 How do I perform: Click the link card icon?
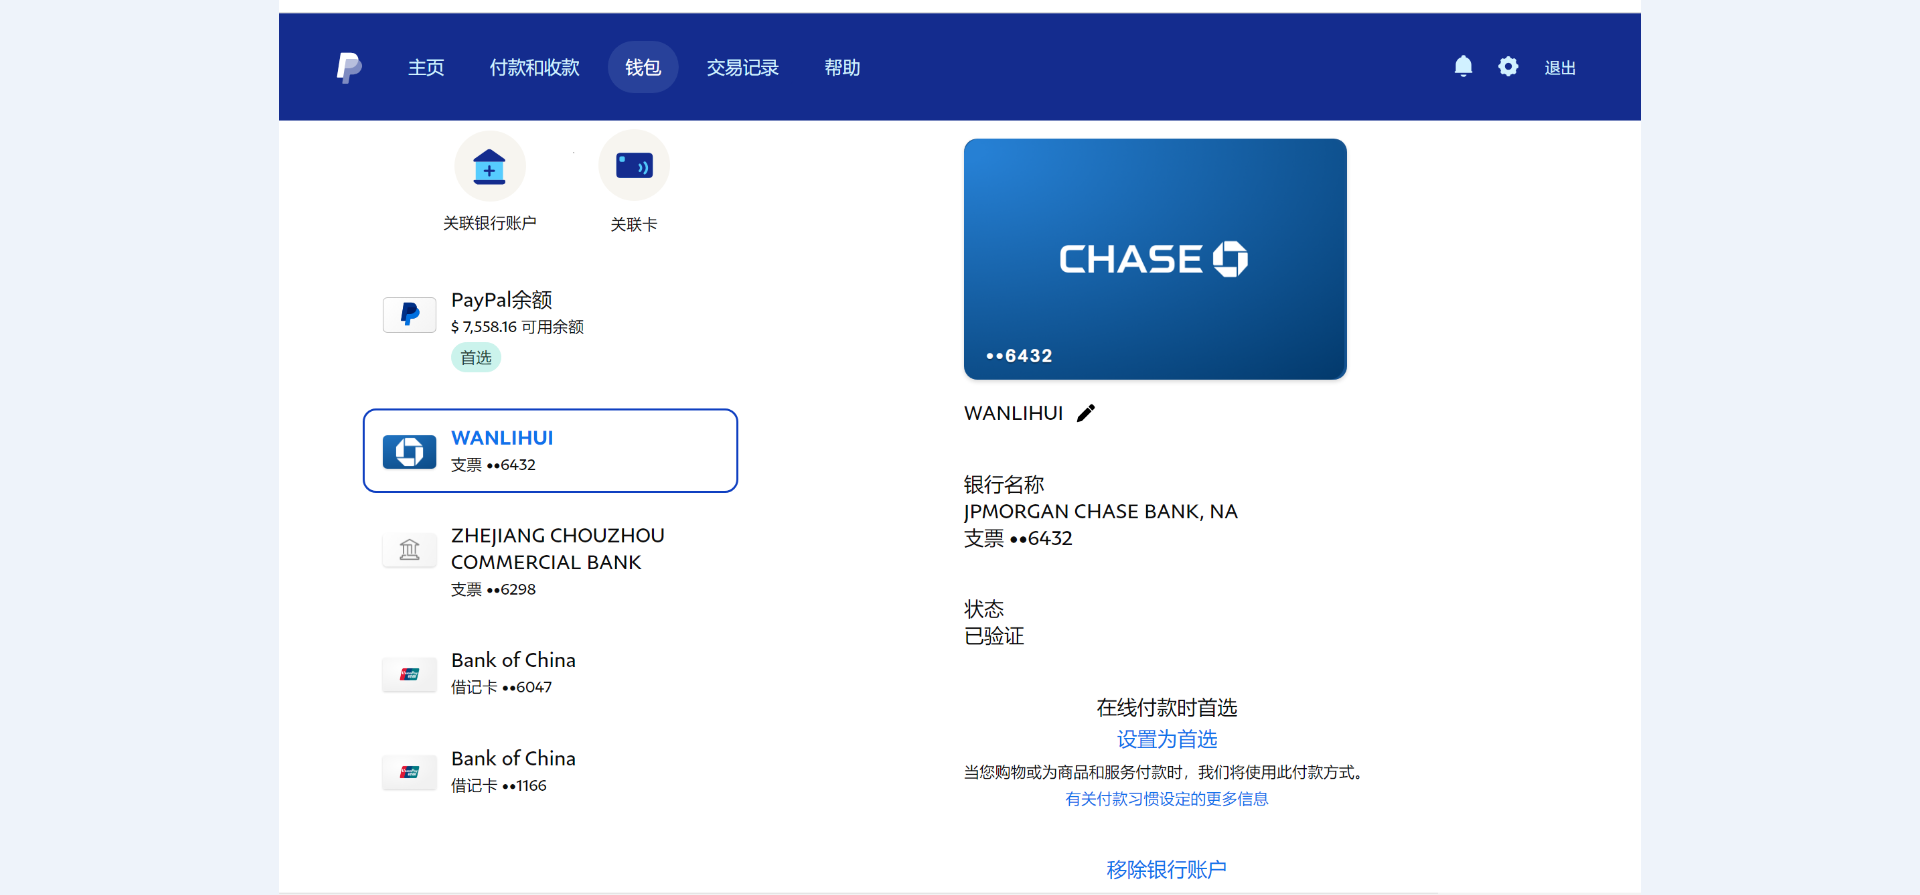[x=634, y=166]
